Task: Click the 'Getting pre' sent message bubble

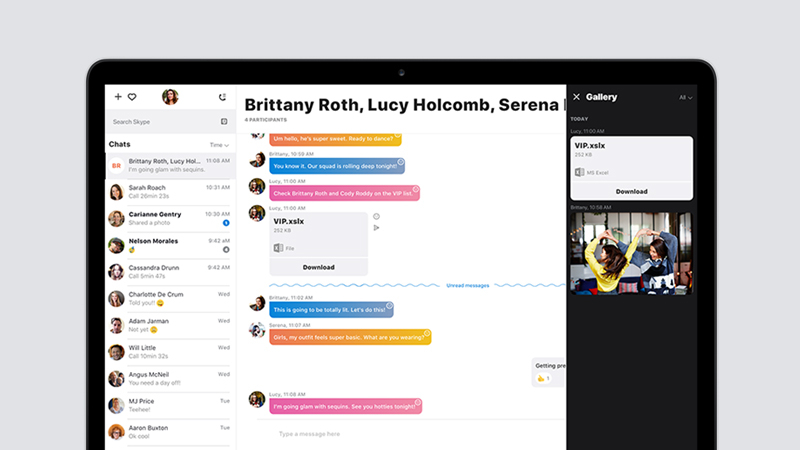Action: tap(549, 372)
